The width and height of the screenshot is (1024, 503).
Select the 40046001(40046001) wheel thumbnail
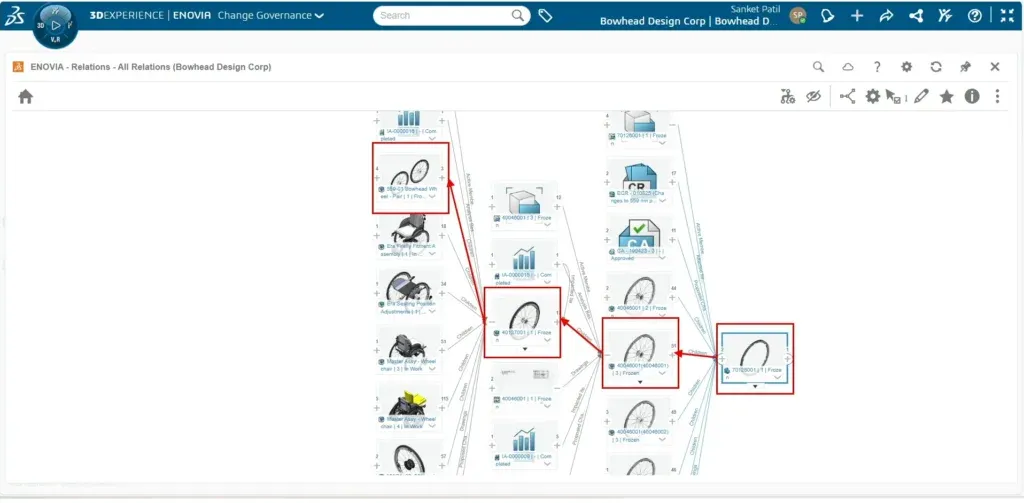[x=640, y=346]
